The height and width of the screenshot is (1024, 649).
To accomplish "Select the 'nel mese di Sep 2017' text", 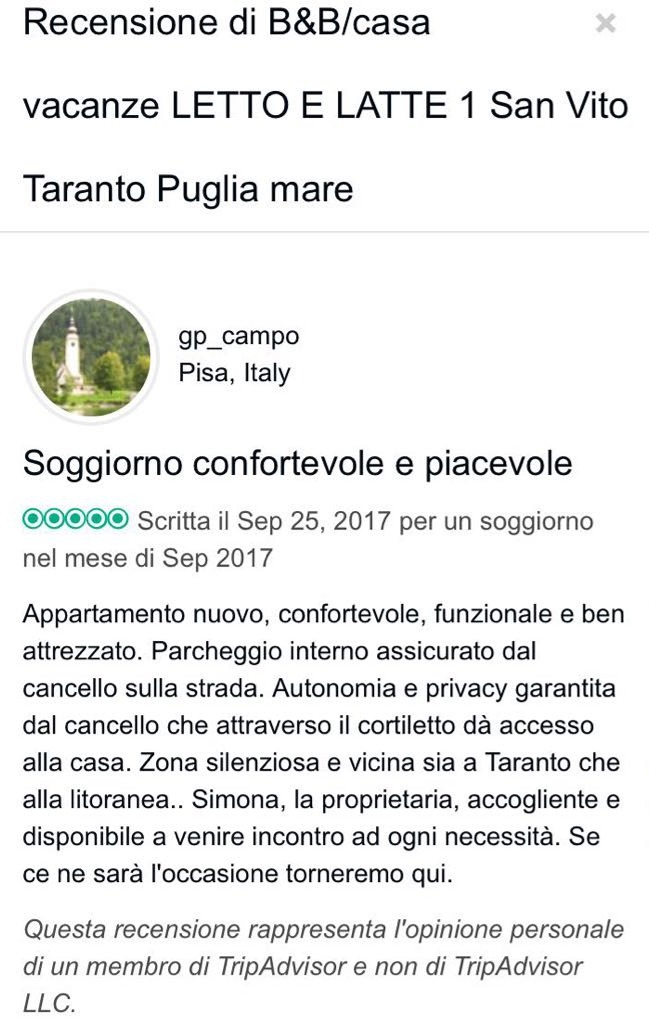I will point(148,558).
